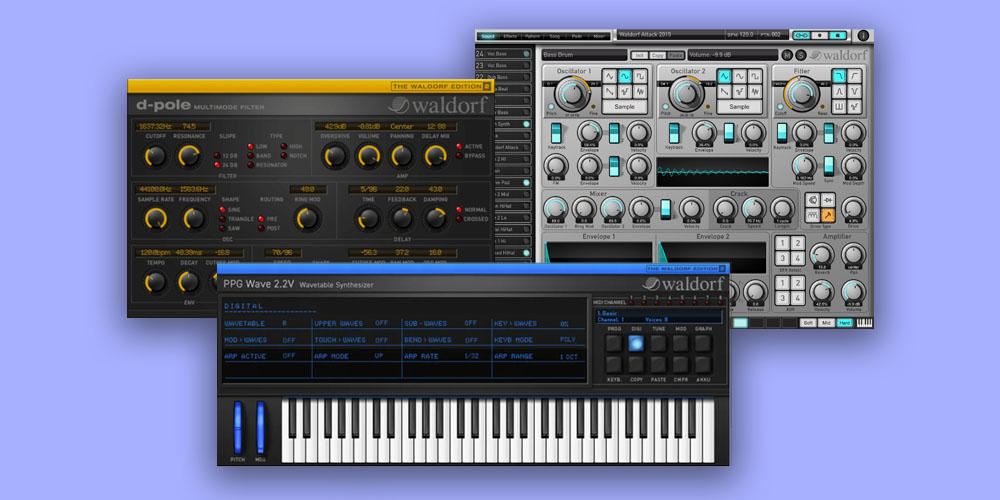Choose the triangle waveform for Oscillator 2
1000x500 pixels.
727,75
